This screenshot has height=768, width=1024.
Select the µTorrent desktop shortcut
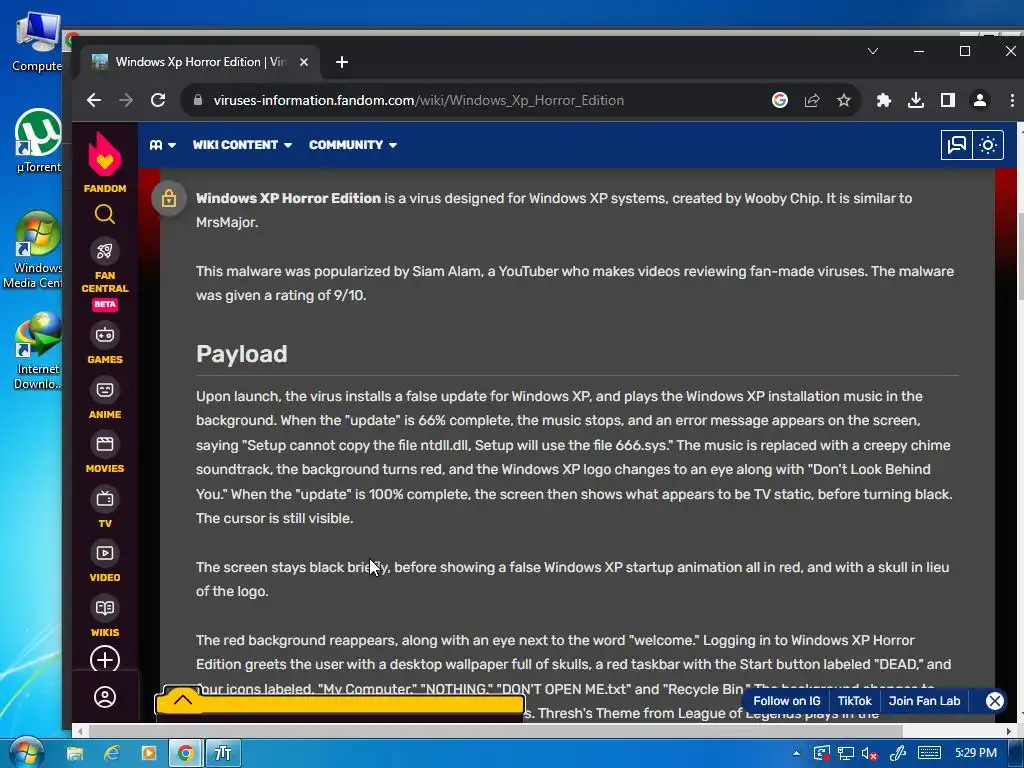pos(38,141)
